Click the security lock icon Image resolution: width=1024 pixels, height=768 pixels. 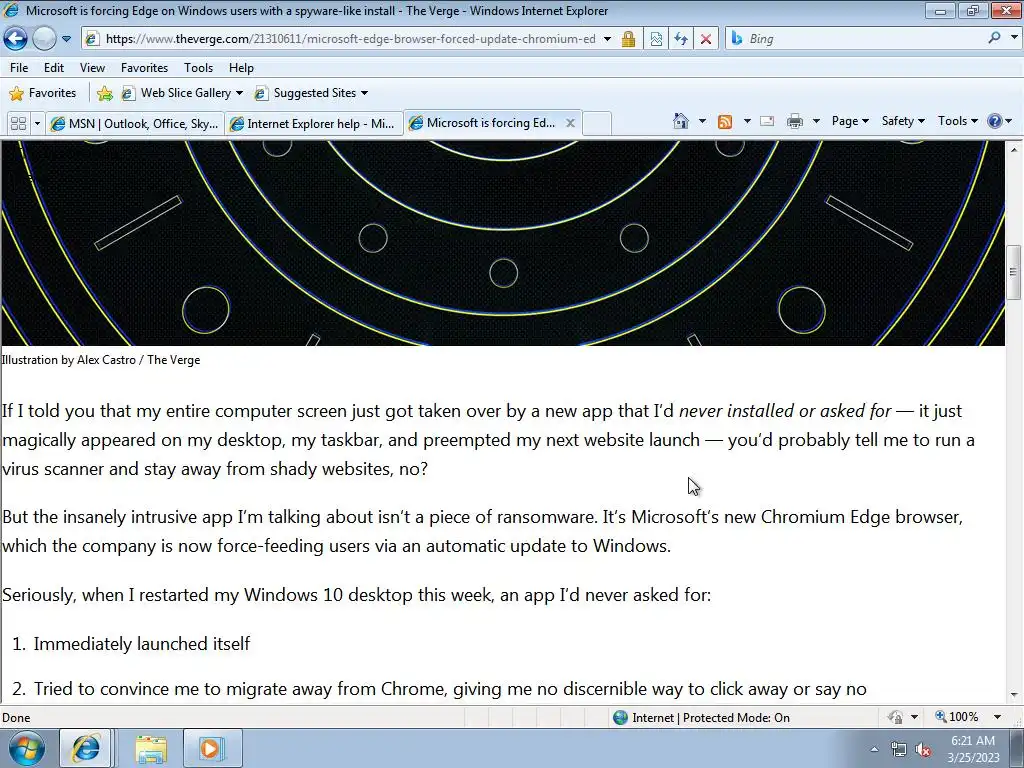(x=628, y=39)
